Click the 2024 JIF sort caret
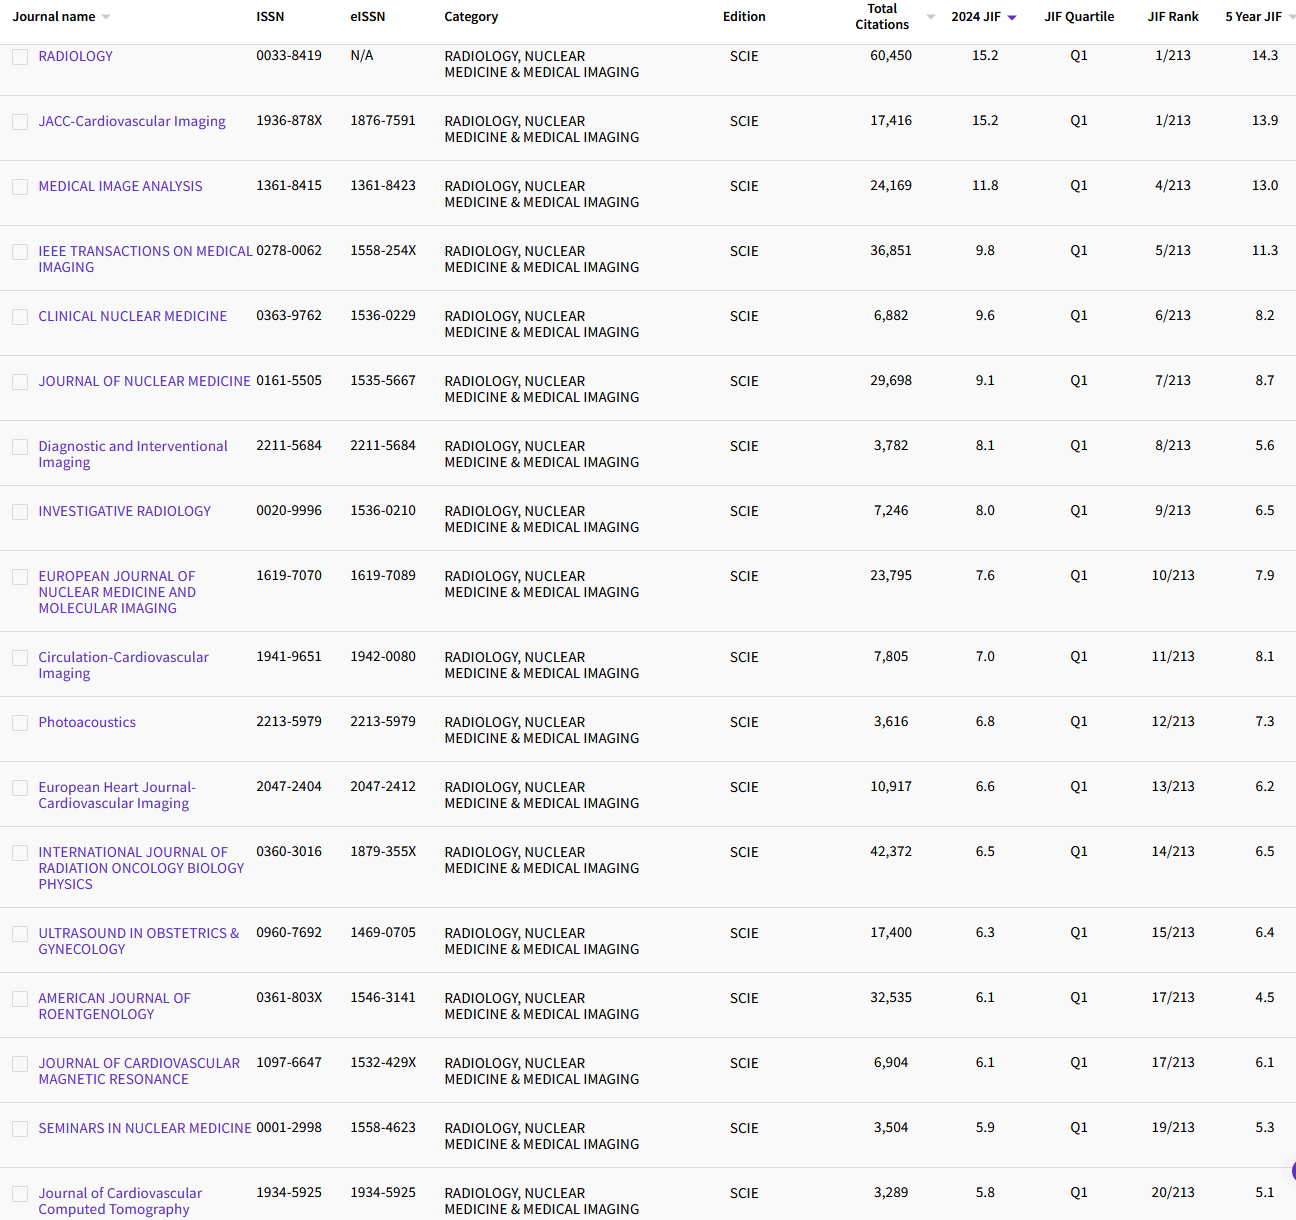 [x=1011, y=16]
